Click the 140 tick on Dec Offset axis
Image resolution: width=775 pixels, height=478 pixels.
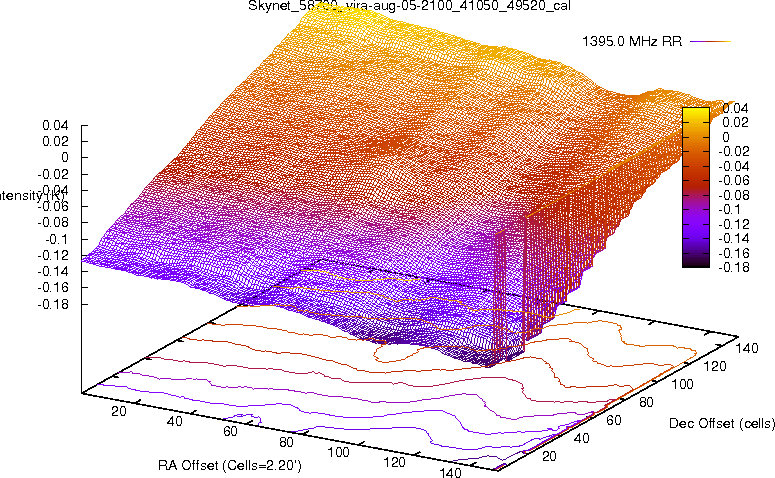tap(747, 348)
